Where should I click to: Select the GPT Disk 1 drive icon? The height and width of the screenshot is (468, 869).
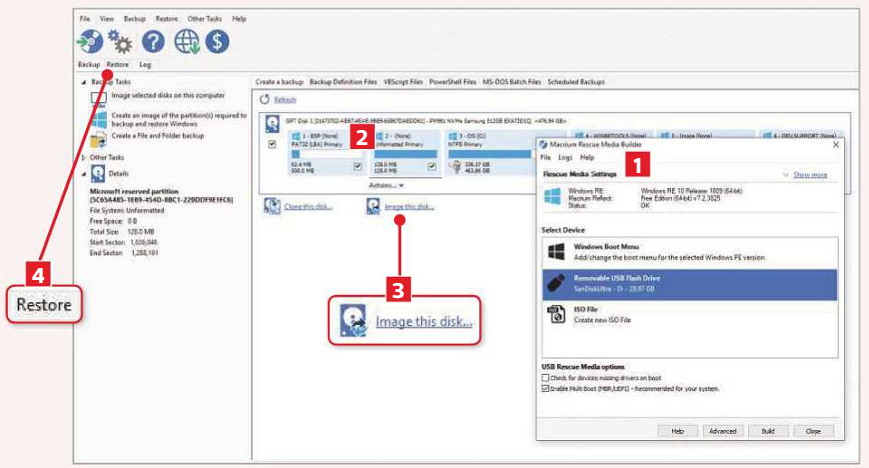click(x=272, y=123)
